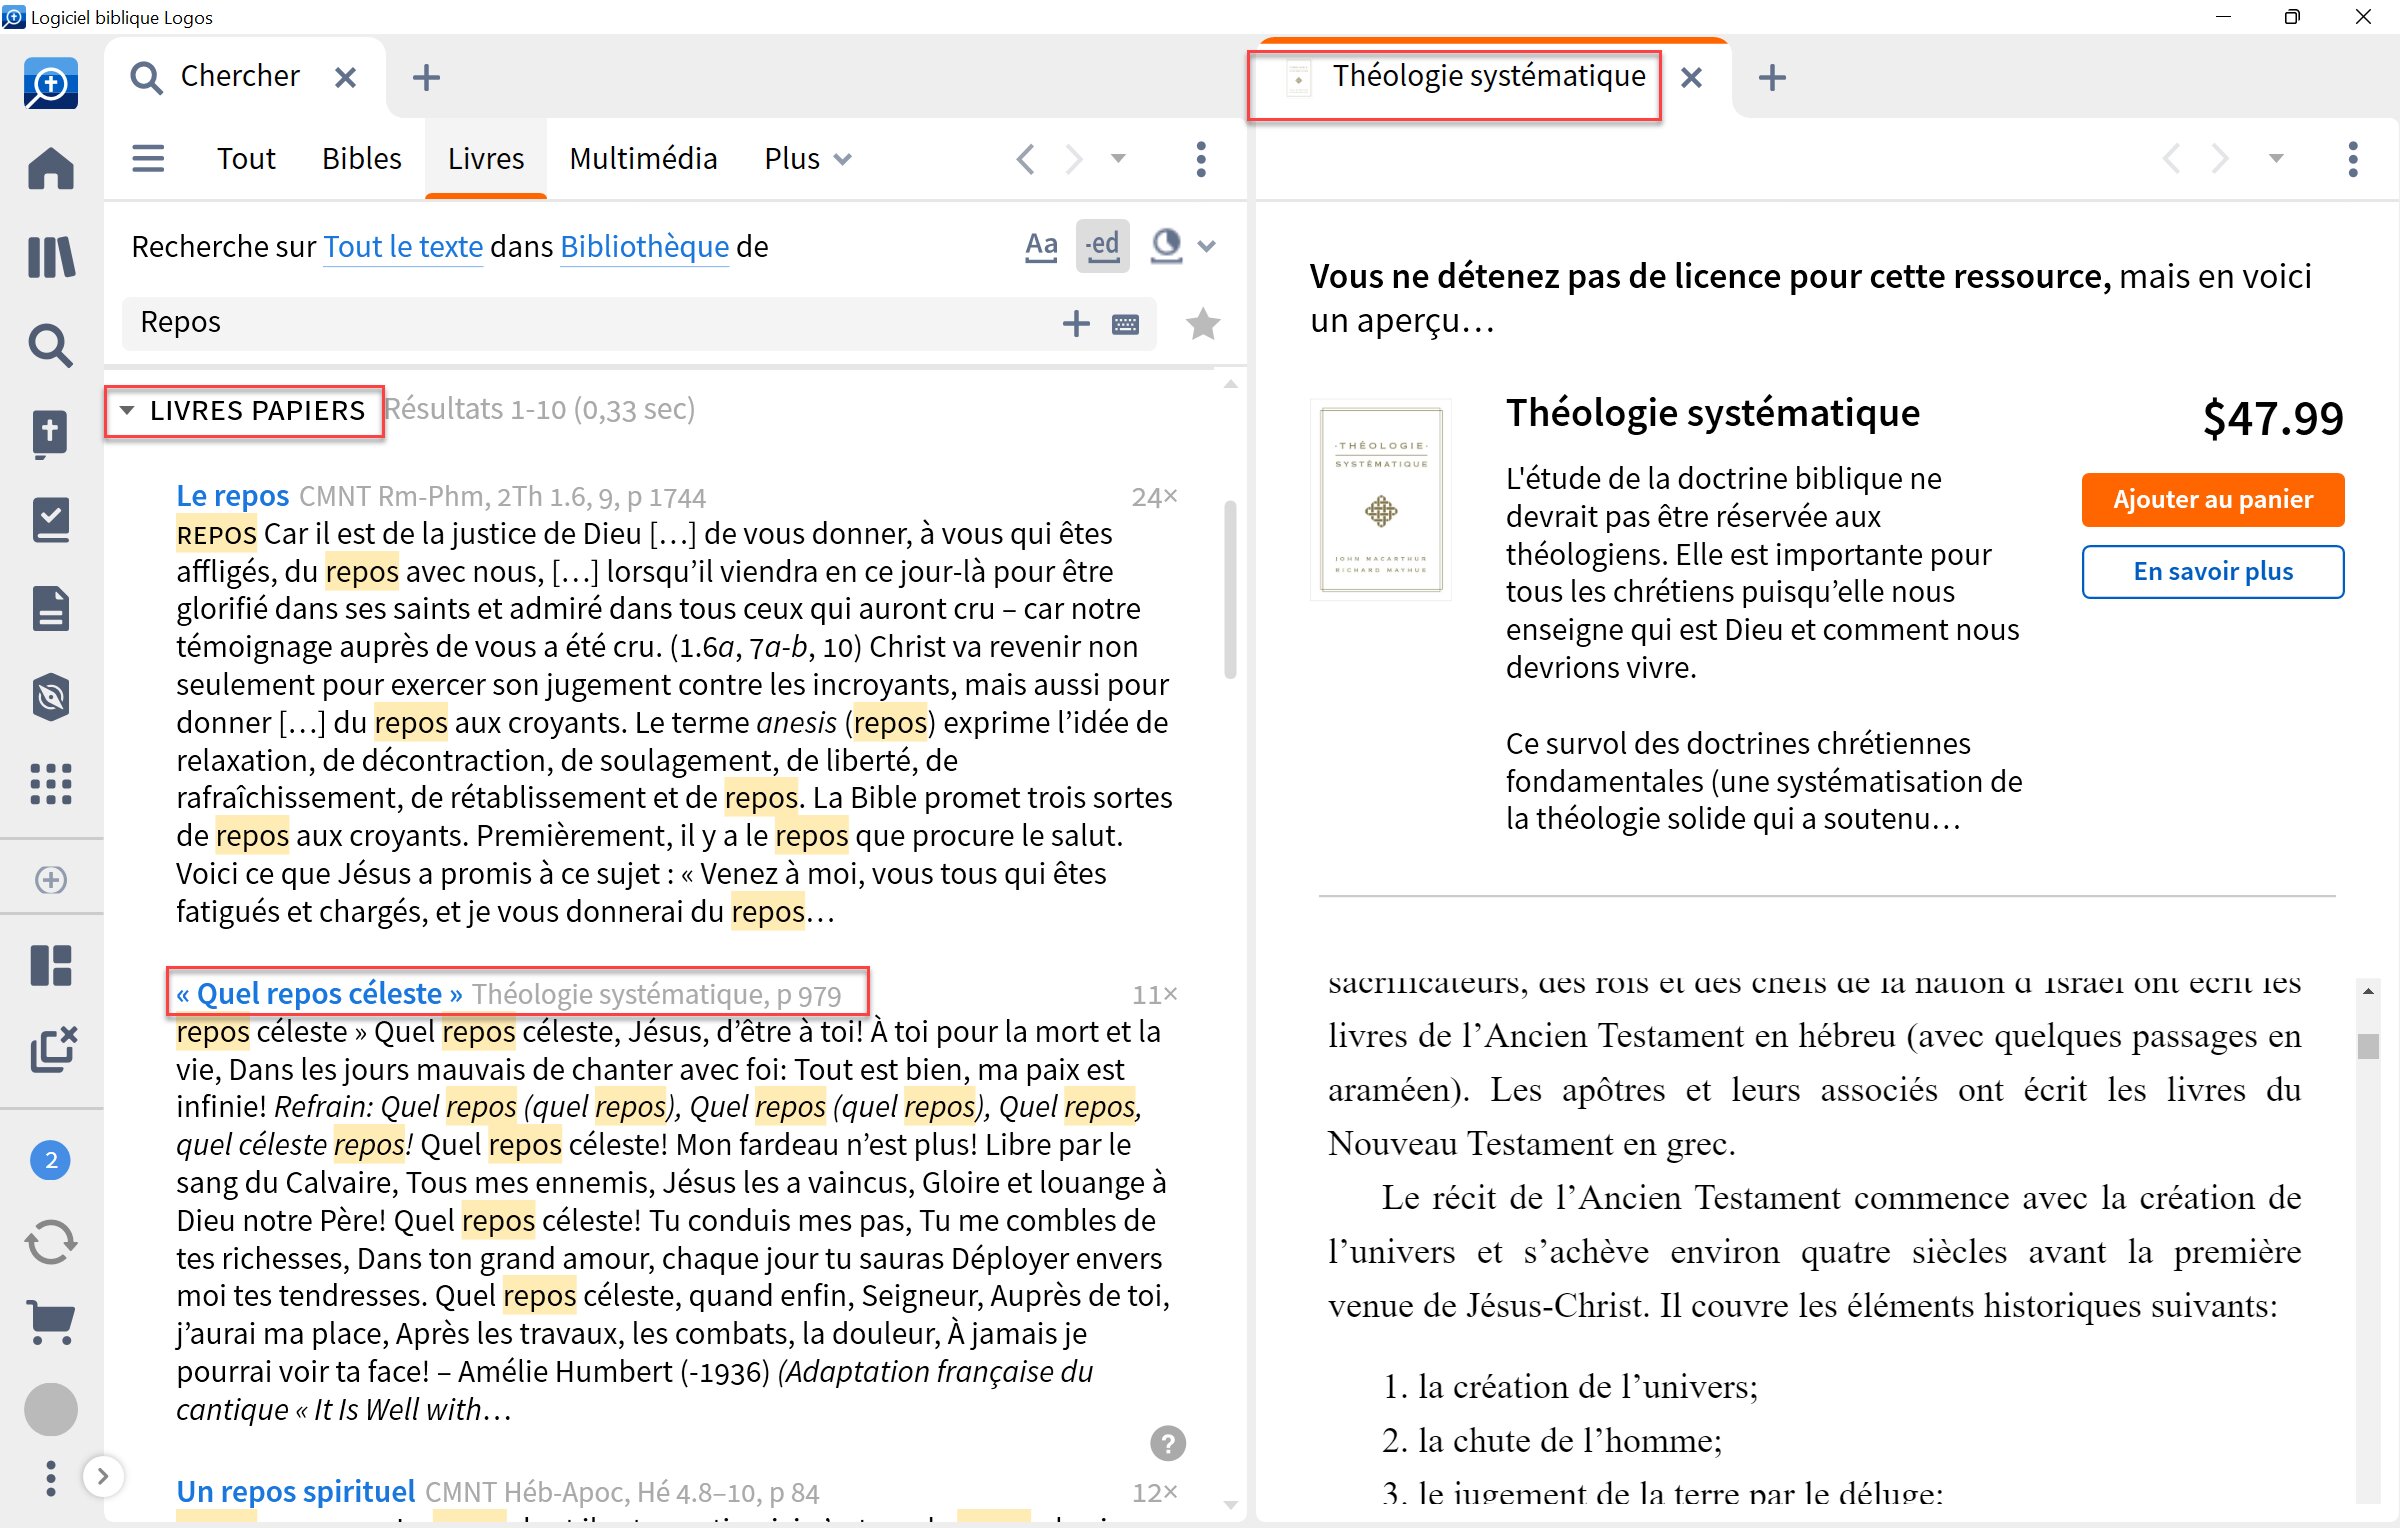Screen dimensions: 2400x1528
Task: Click the Théologie systématique book cover thumbnail
Action: coord(1380,500)
